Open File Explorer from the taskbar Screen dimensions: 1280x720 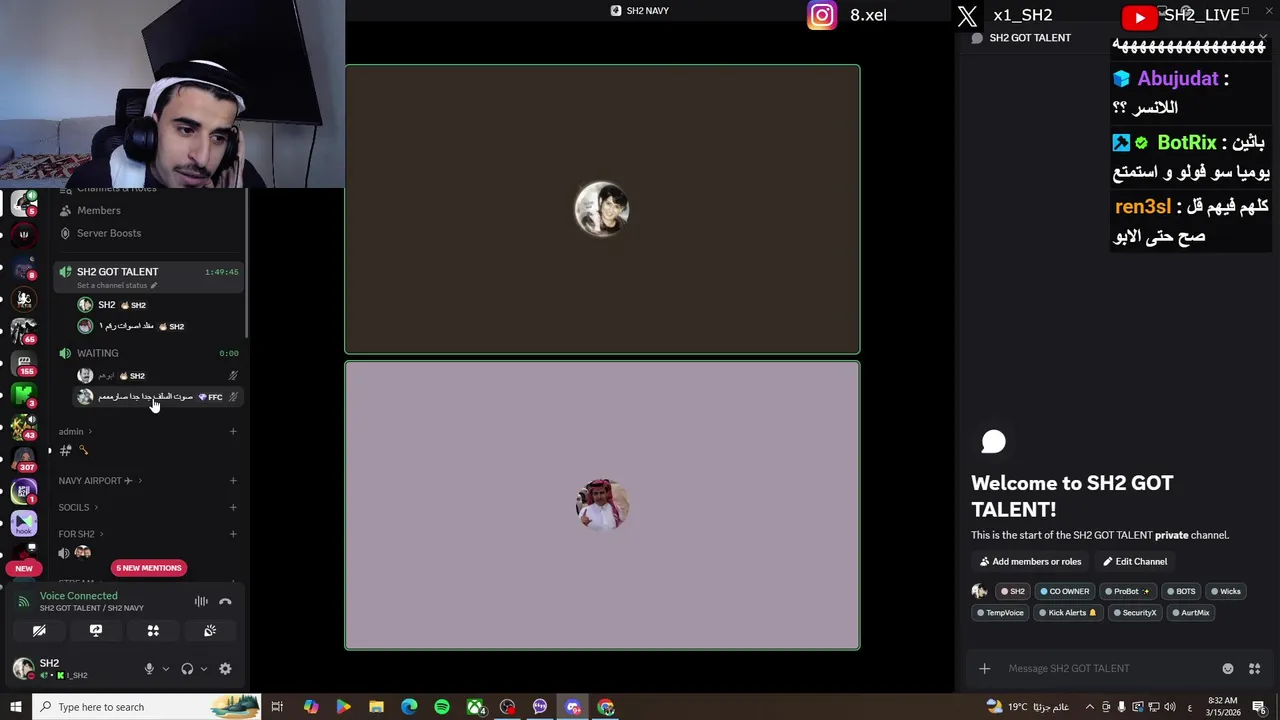click(x=376, y=707)
